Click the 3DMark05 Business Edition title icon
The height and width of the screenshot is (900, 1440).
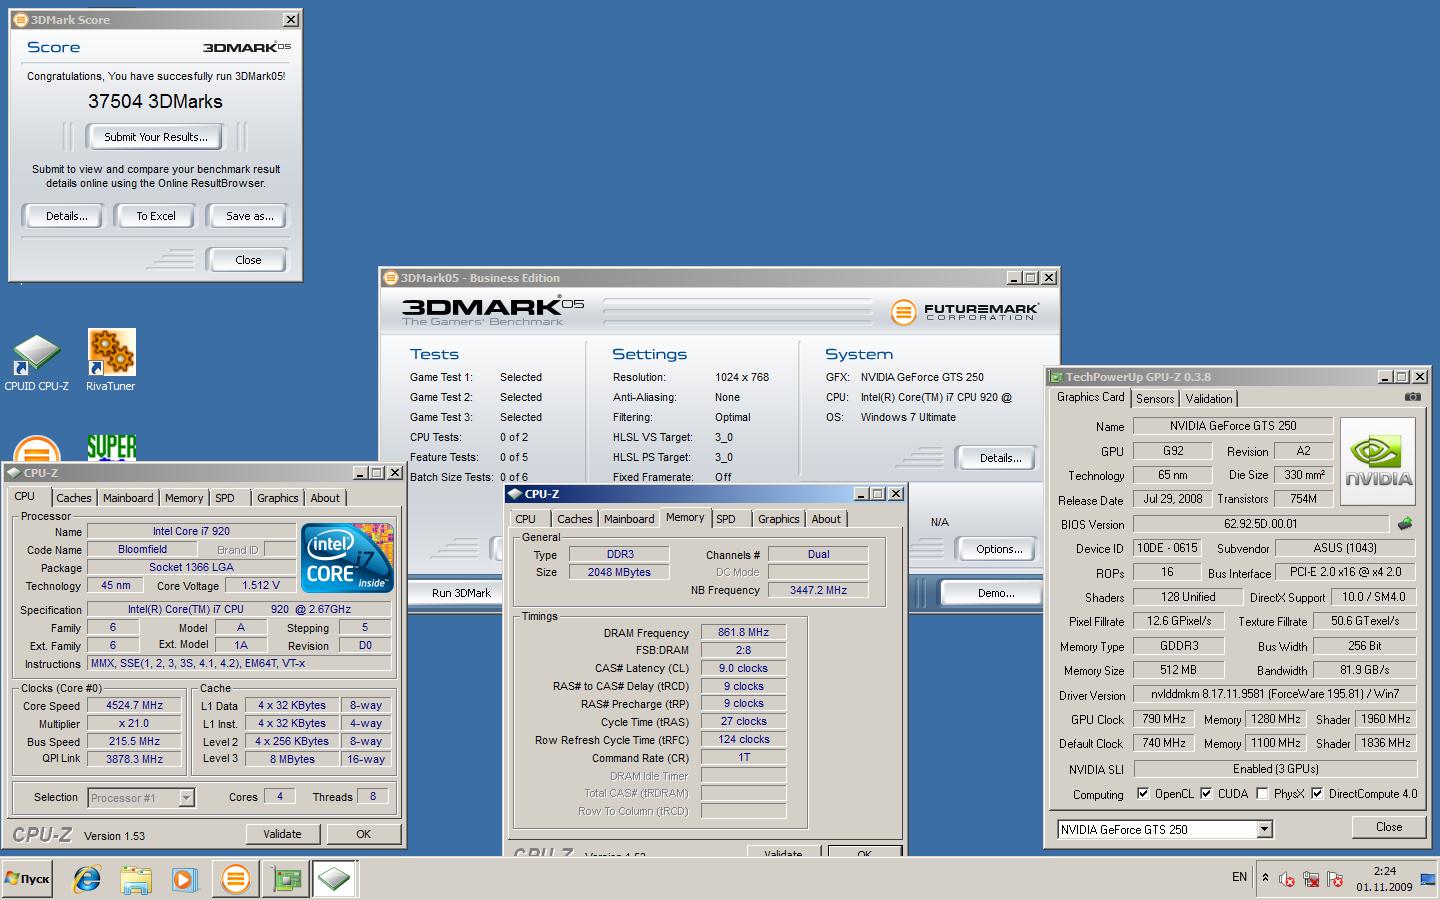coord(391,278)
